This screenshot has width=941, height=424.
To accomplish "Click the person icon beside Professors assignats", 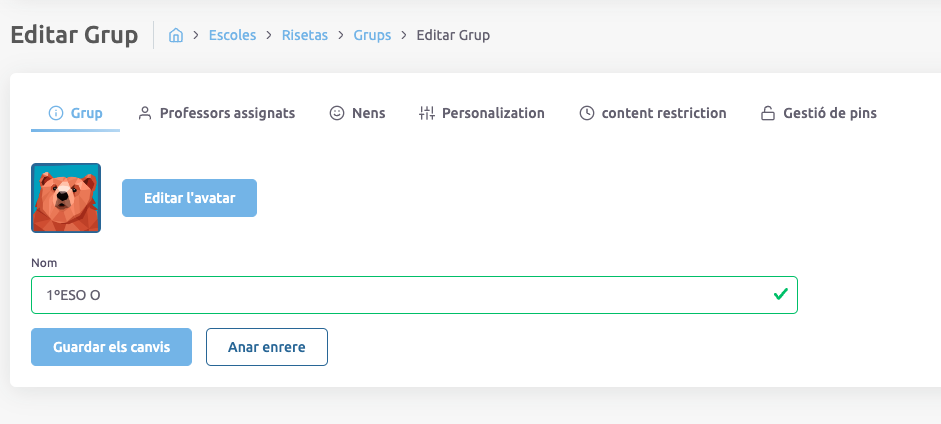I will point(145,113).
